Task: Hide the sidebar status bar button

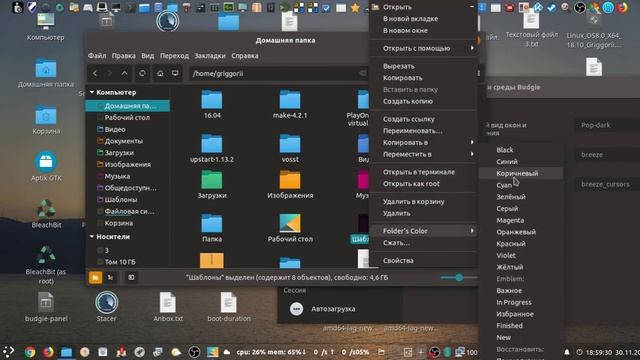Action: click(131, 278)
